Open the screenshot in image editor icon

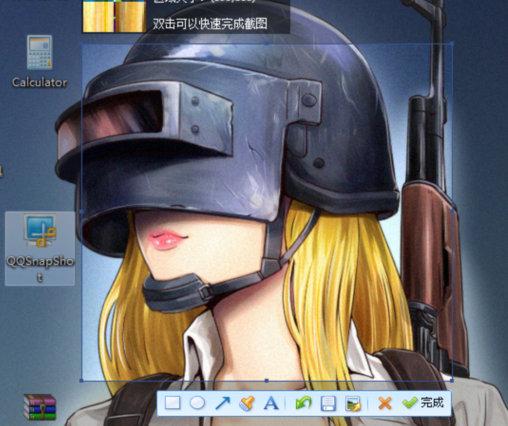[353, 403]
